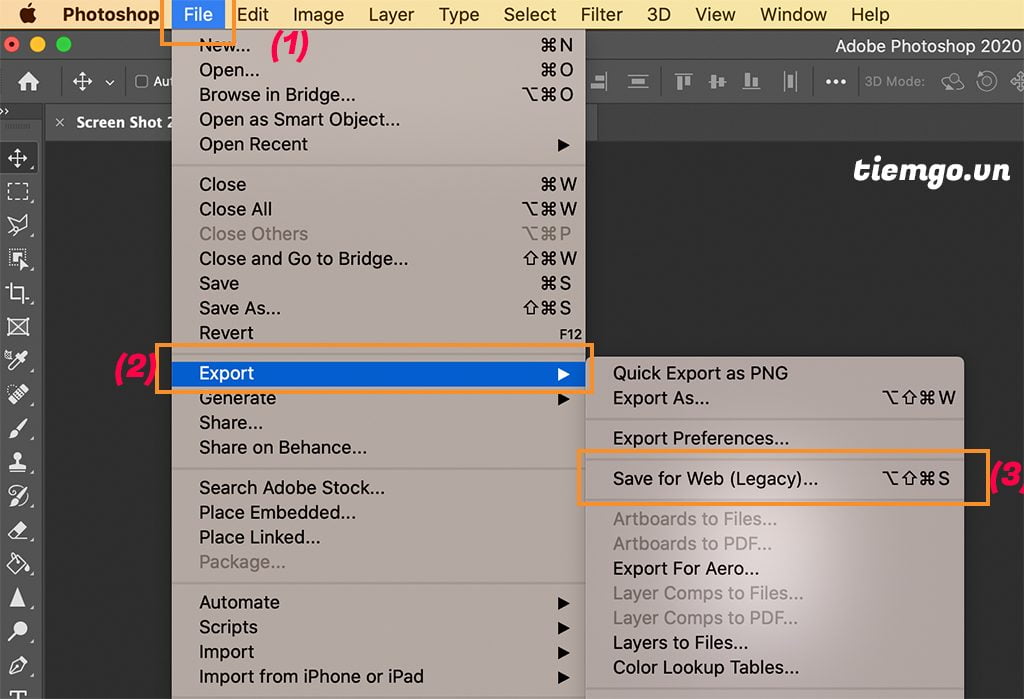Select the Move tool in the left toolbar
Viewport: 1024px width, 699px height.
[x=18, y=157]
